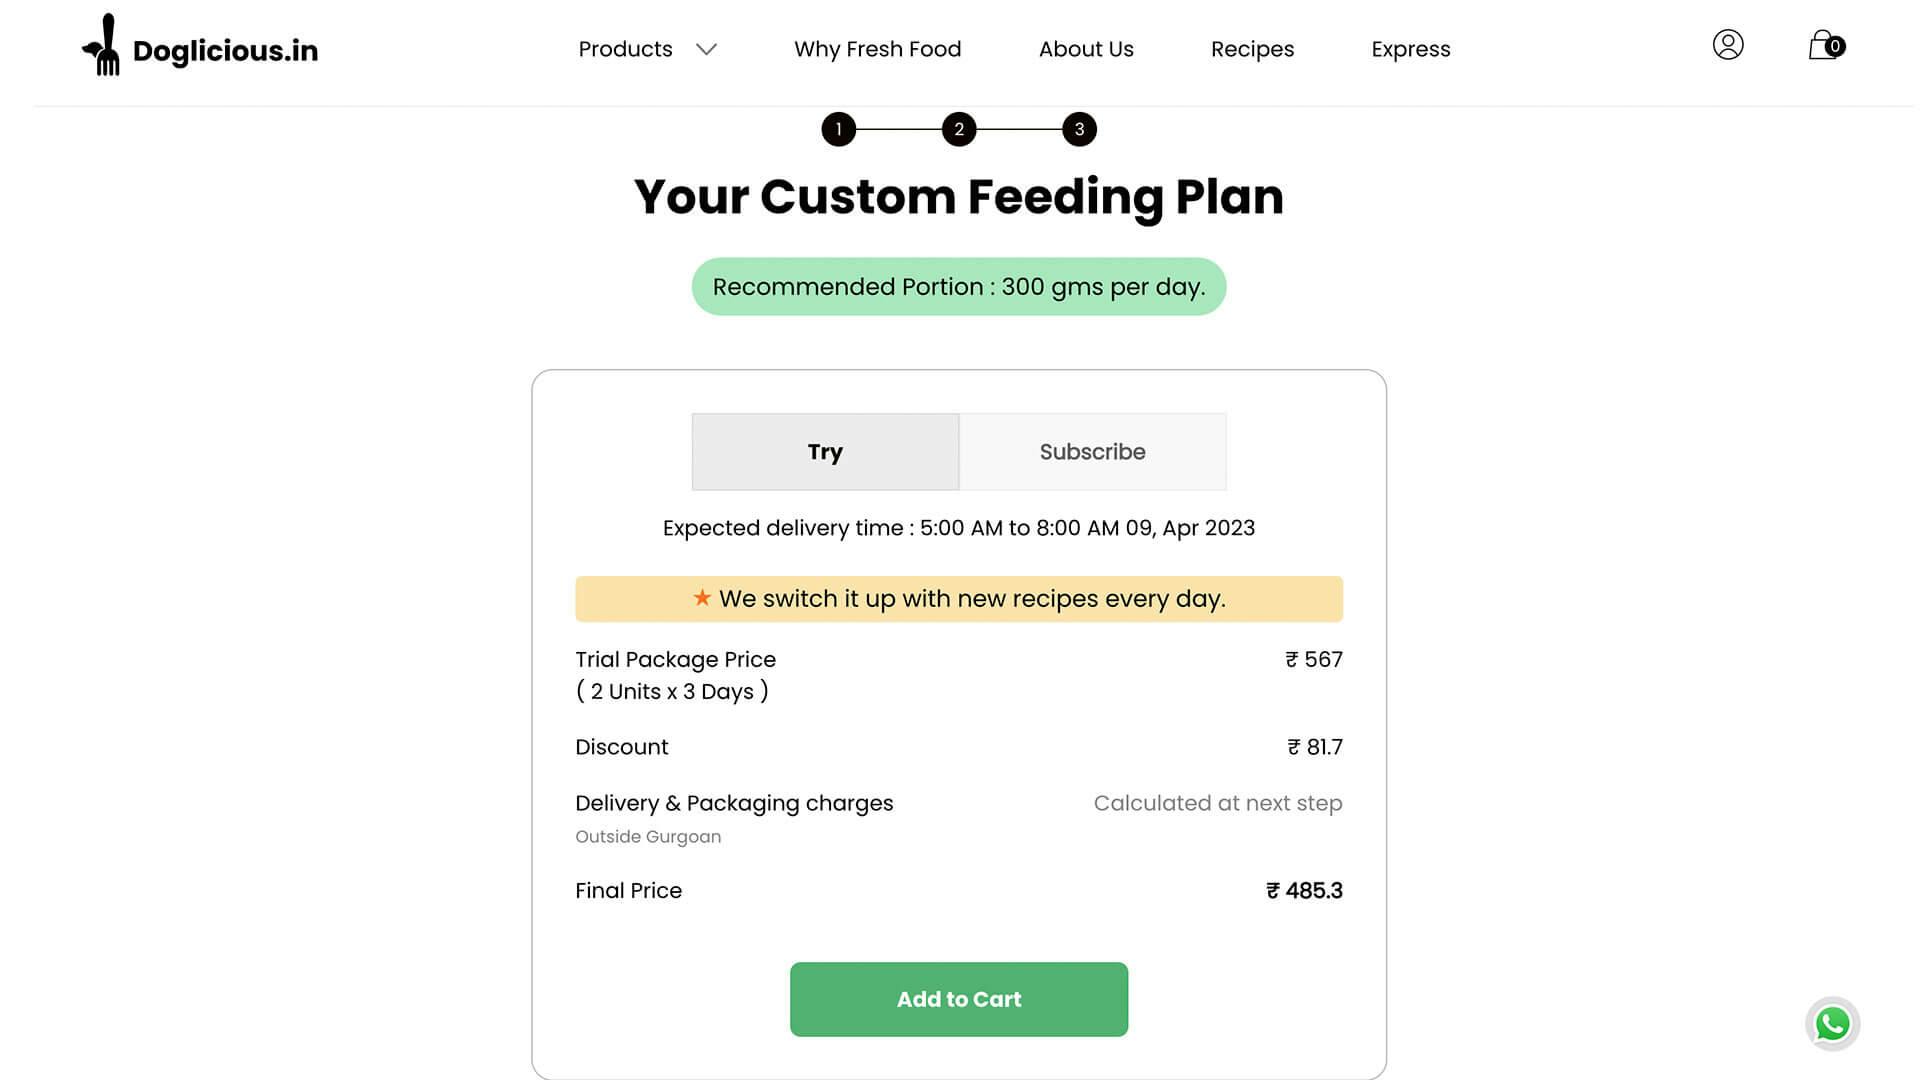The height and width of the screenshot is (1080, 1920).
Task: Switch to the Subscribe plan tab
Action: [x=1092, y=452]
